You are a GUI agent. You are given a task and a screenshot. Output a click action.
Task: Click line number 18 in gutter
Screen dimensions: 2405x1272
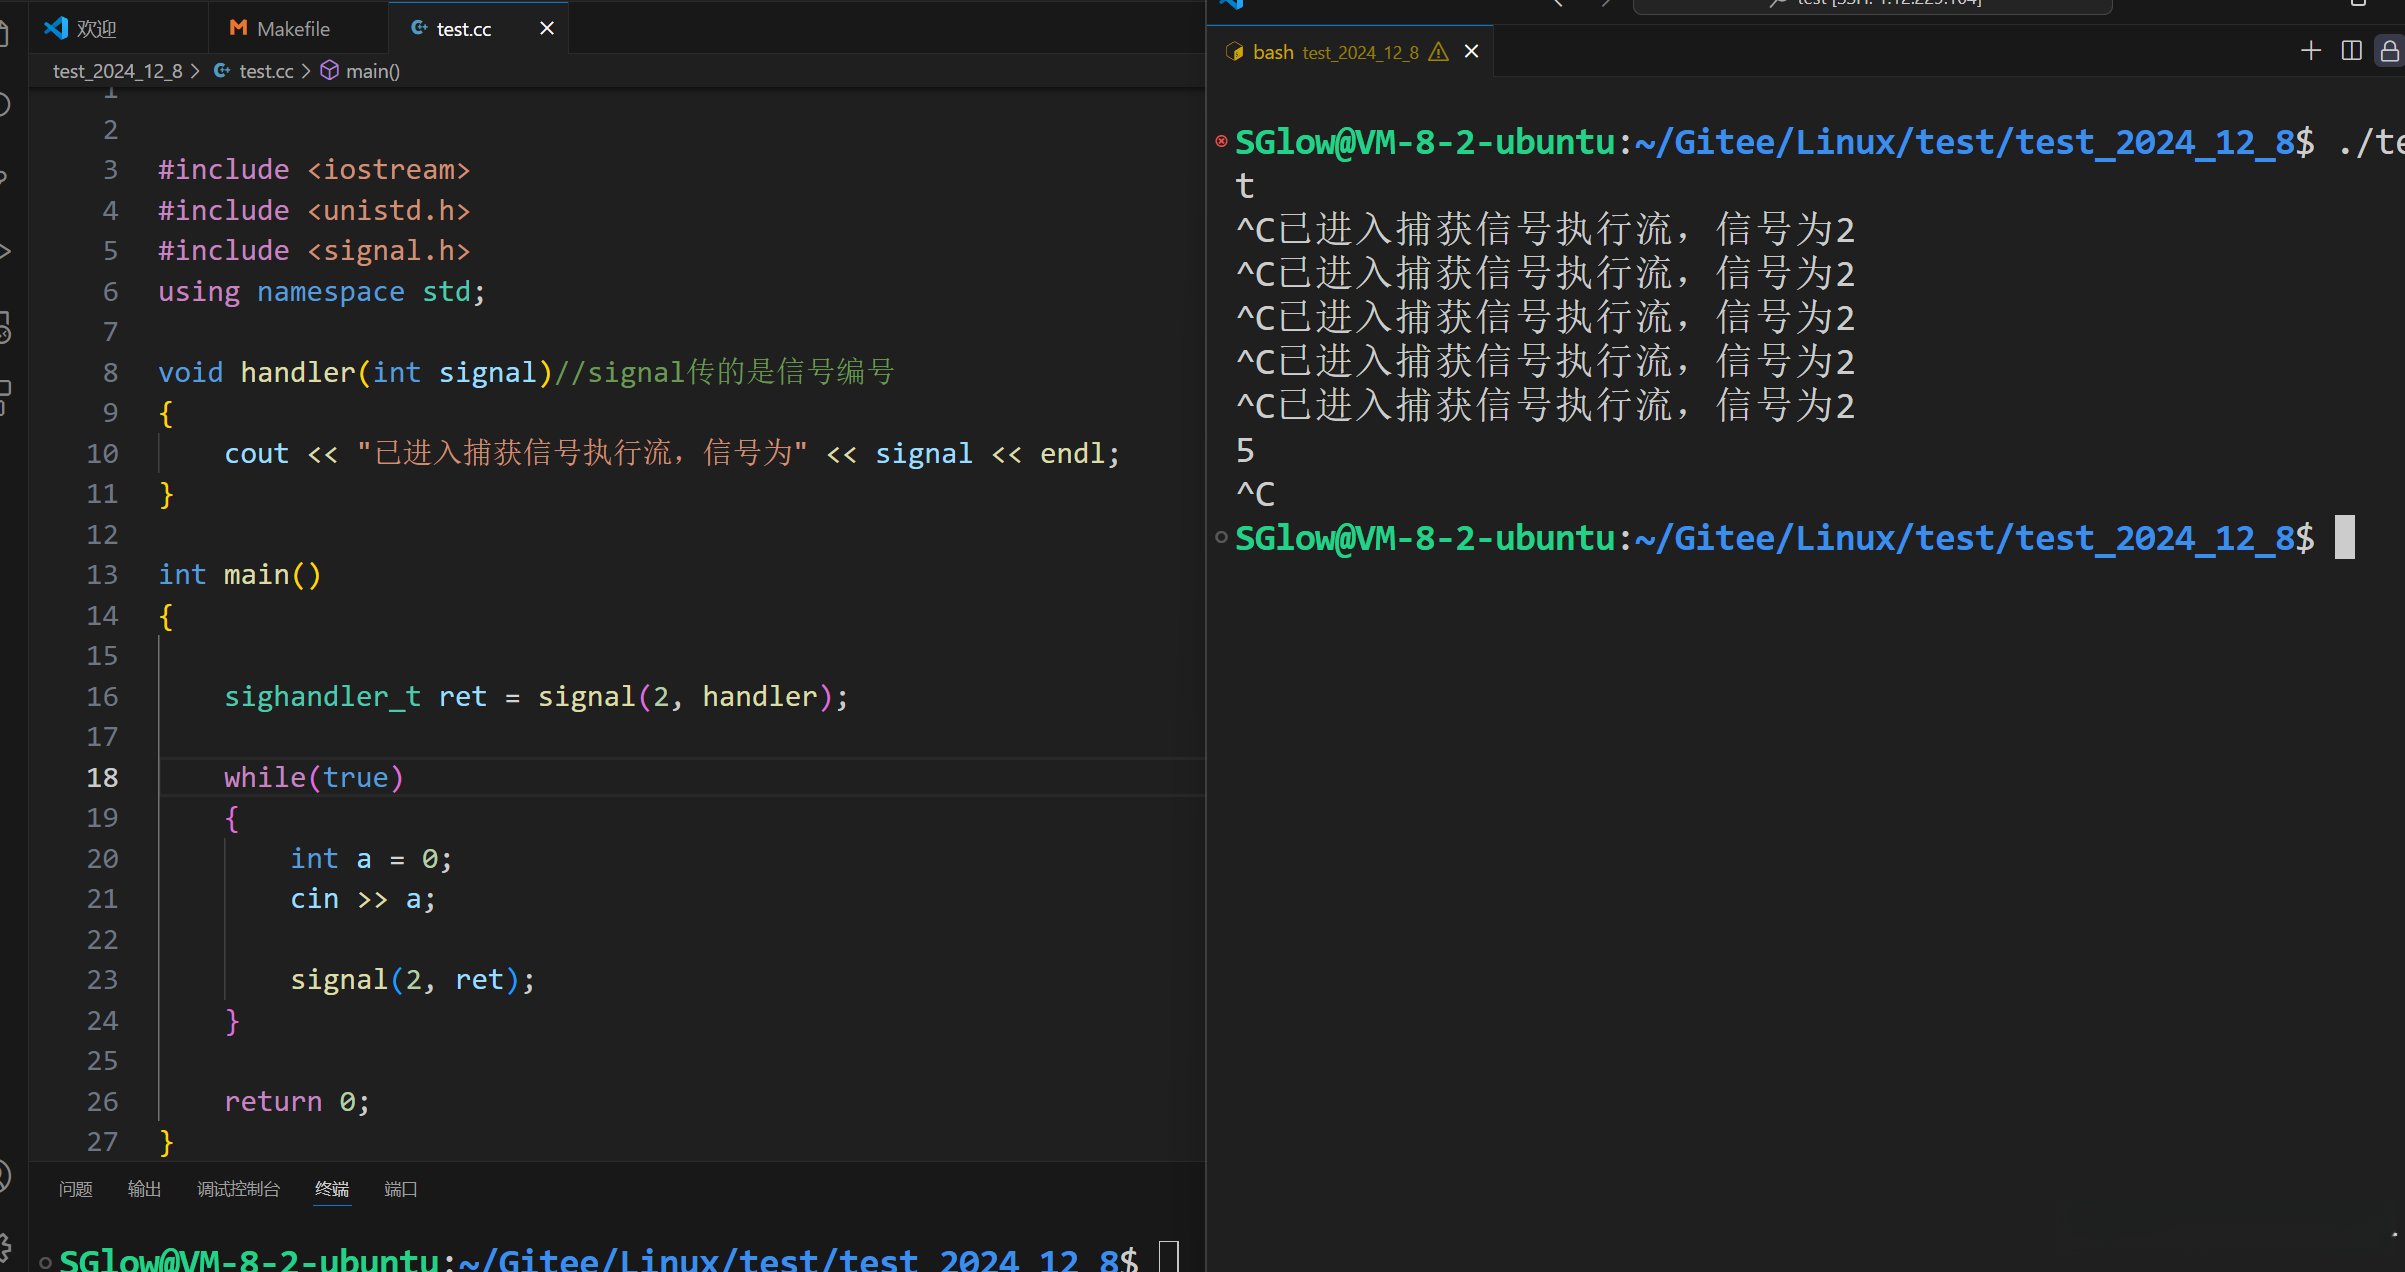pos(102,778)
